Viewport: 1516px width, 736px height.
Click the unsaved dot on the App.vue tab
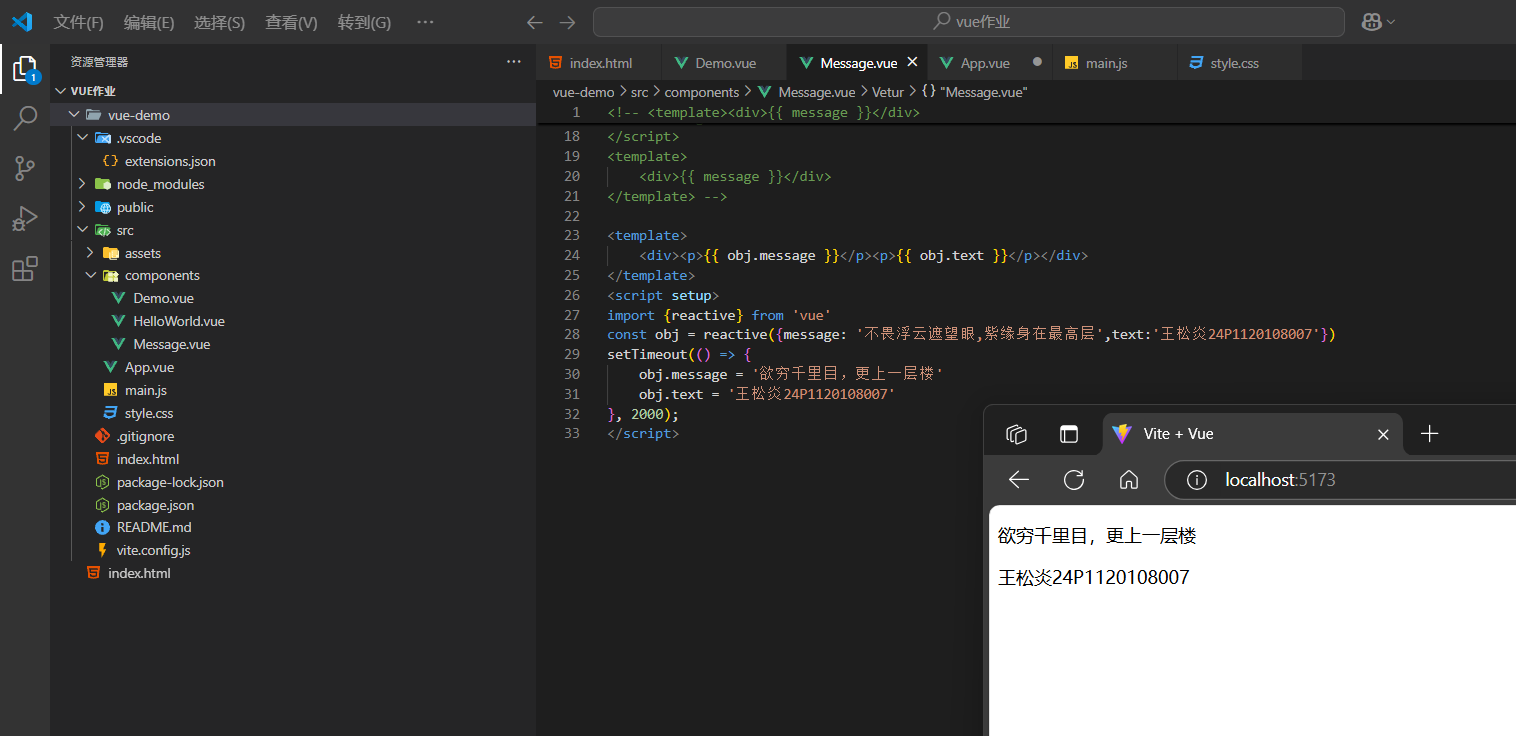[x=1037, y=62]
